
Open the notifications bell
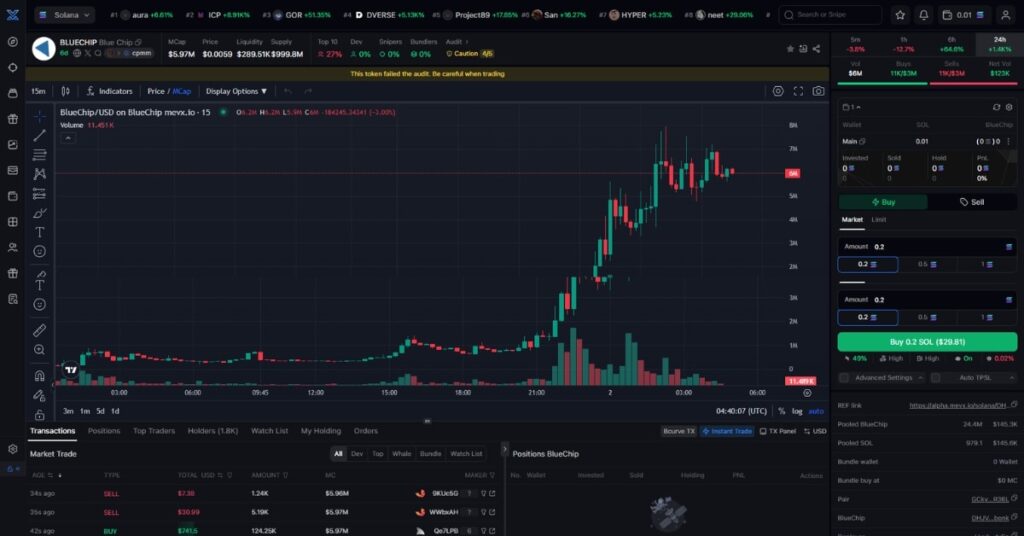[923, 14]
